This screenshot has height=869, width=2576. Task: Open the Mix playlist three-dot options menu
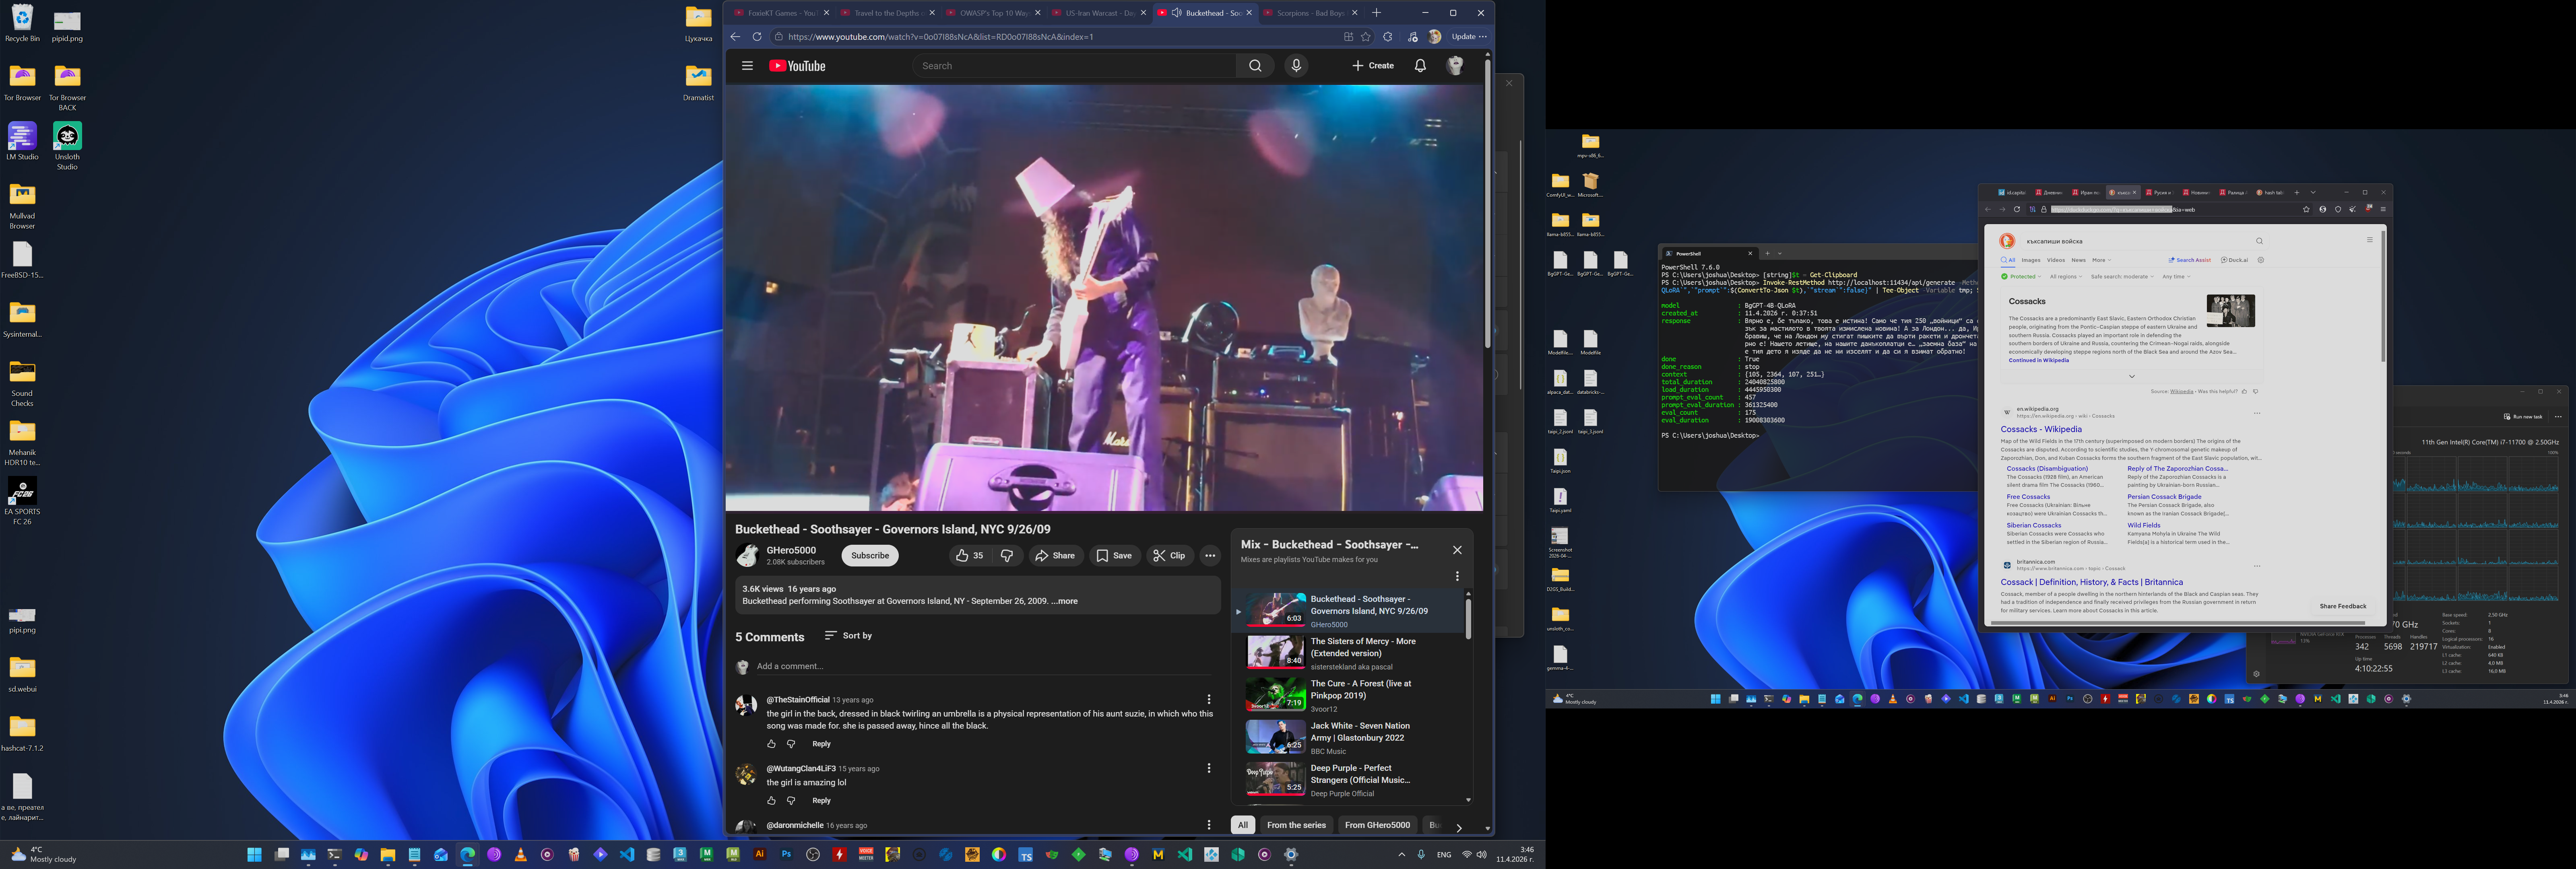pos(1457,576)
